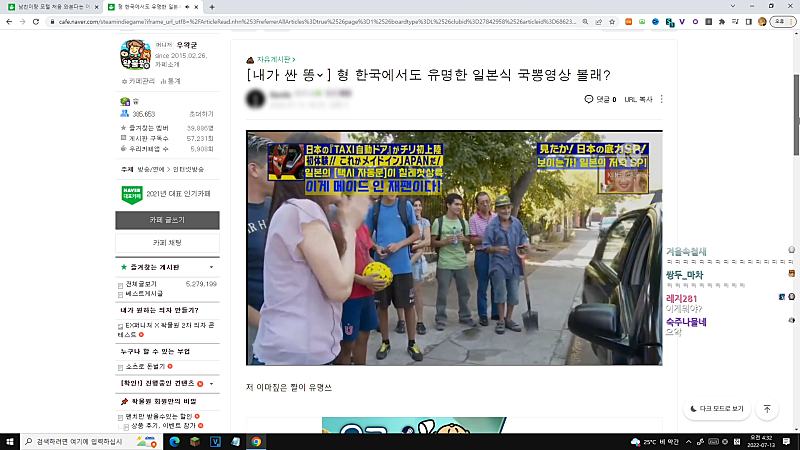Click the 카페 채팅 chat button

click(167, 243)
